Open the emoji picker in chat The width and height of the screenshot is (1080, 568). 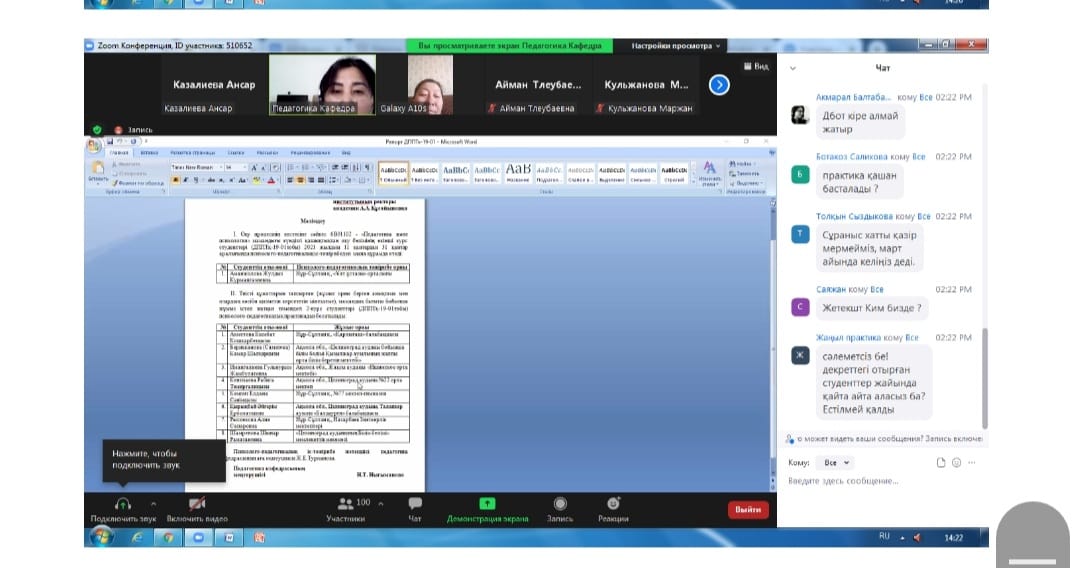[x=956, y=463]
